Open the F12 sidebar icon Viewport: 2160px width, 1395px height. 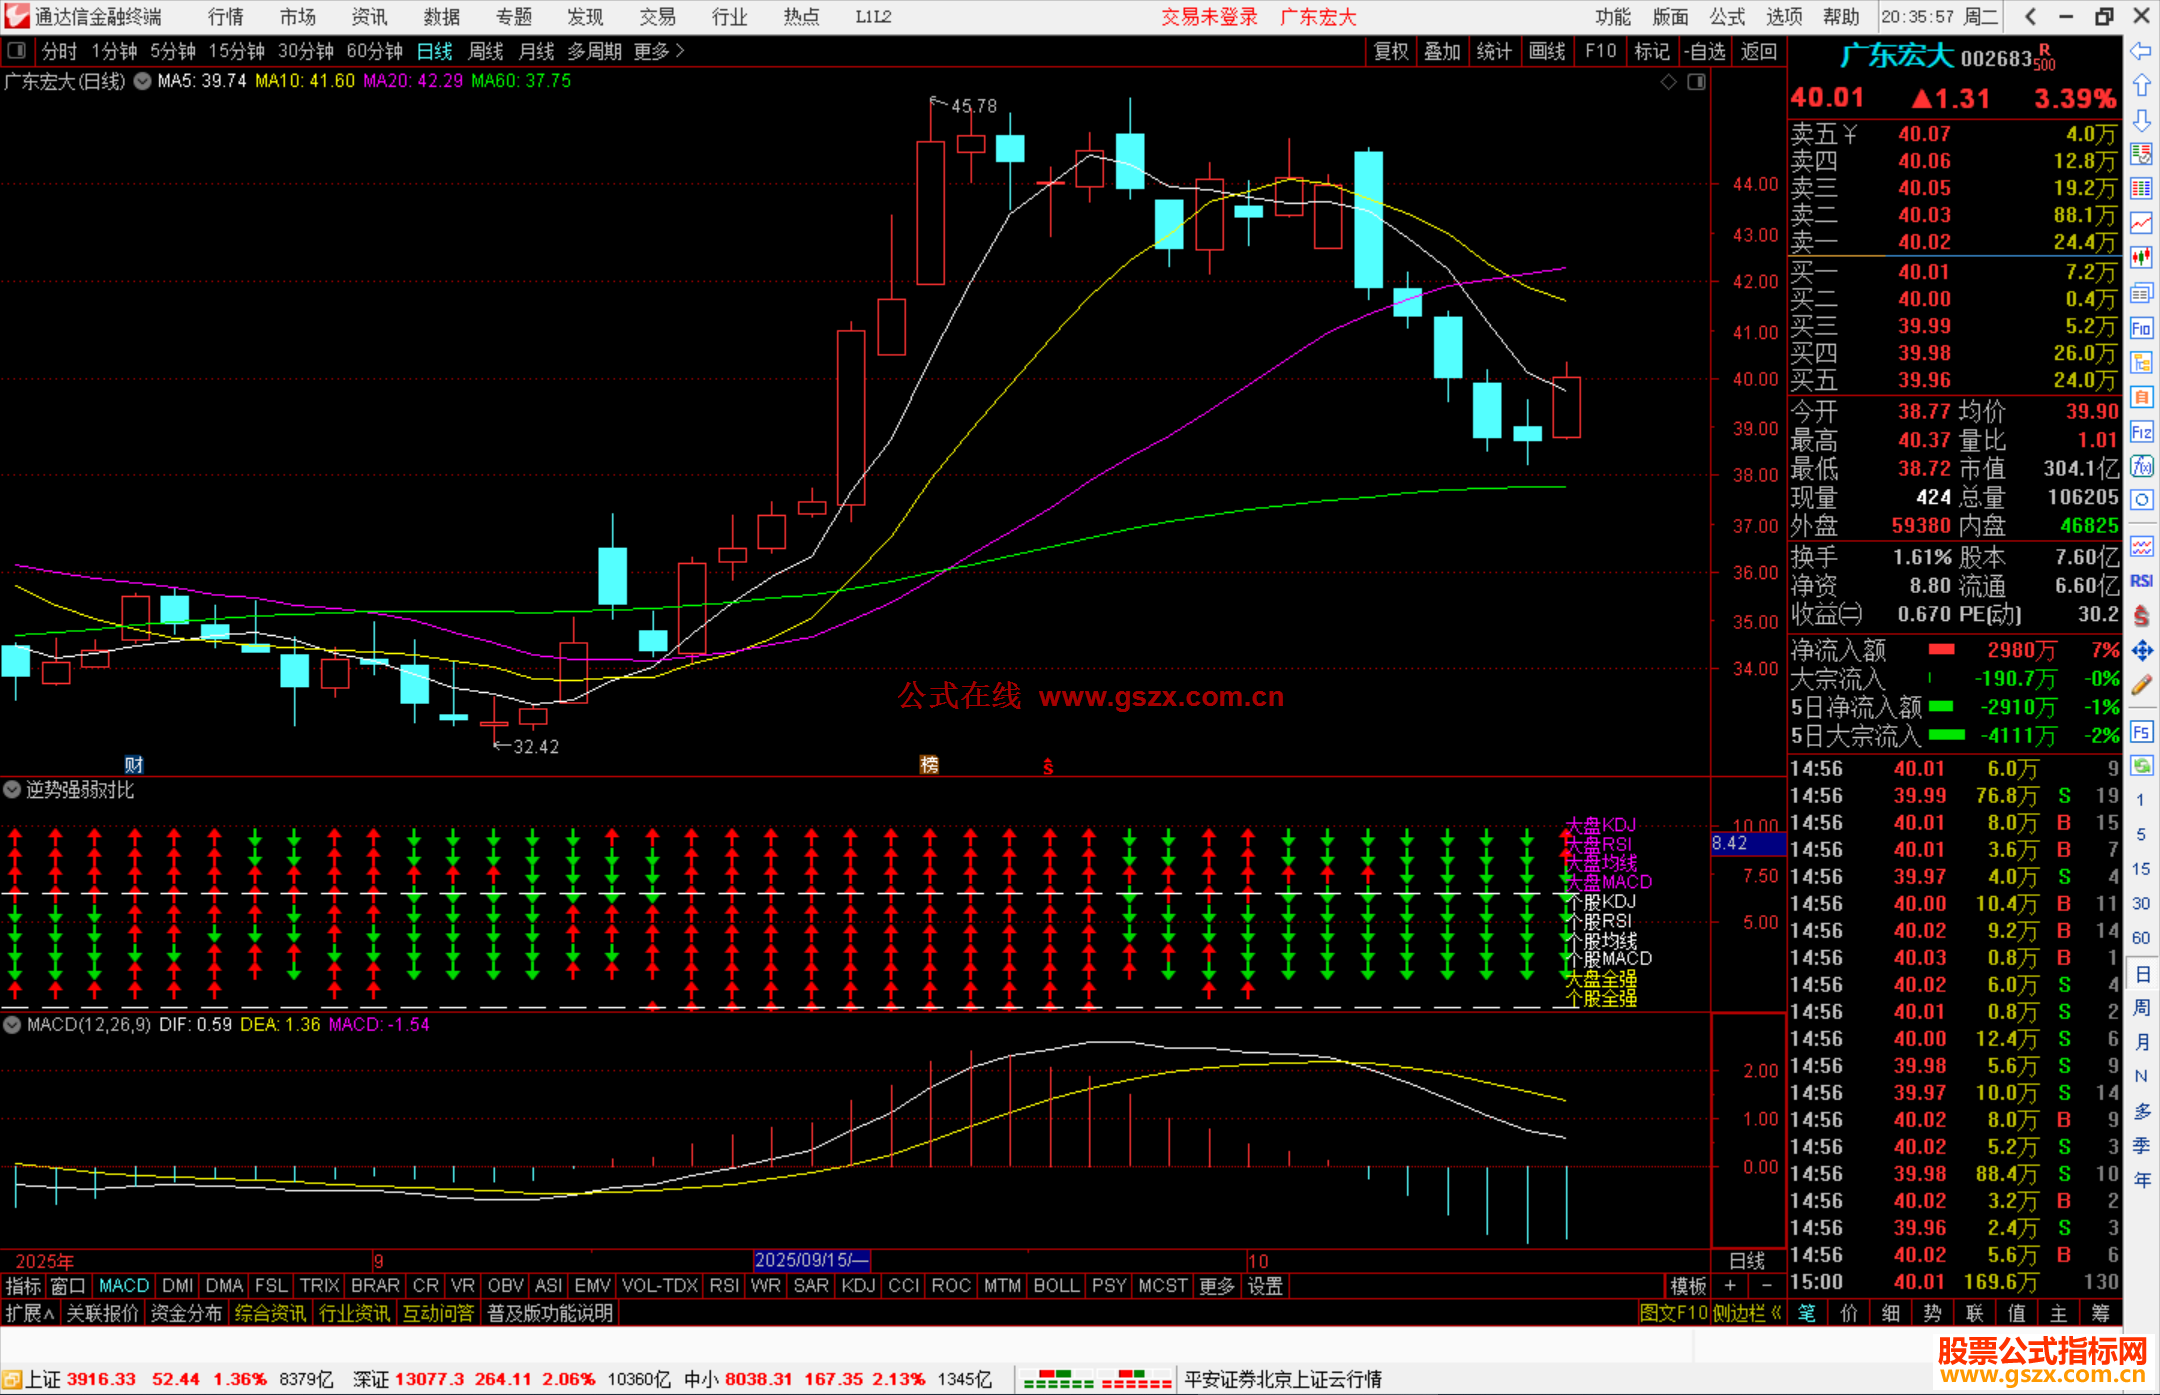click(x=2141, y=432)
